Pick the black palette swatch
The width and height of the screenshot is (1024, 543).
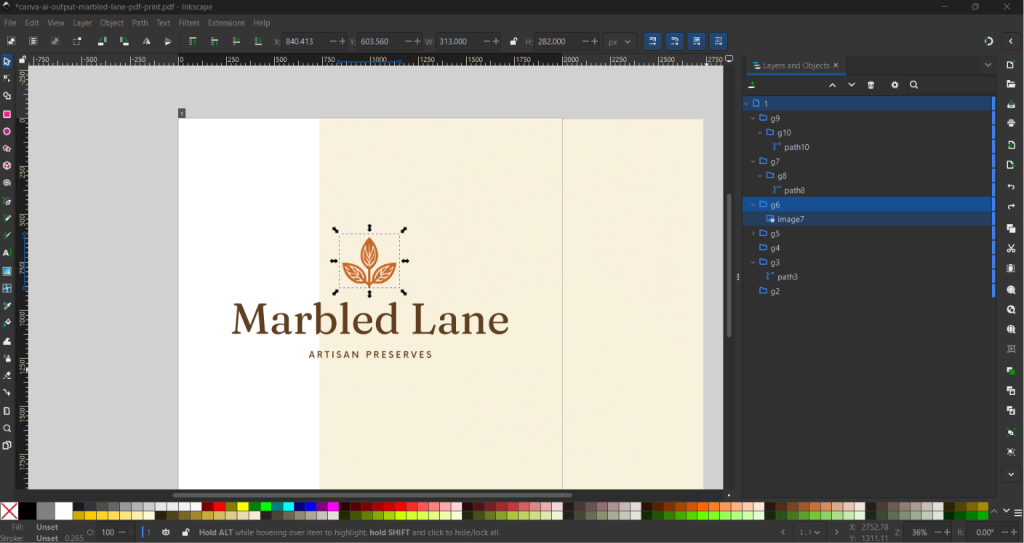27,511
